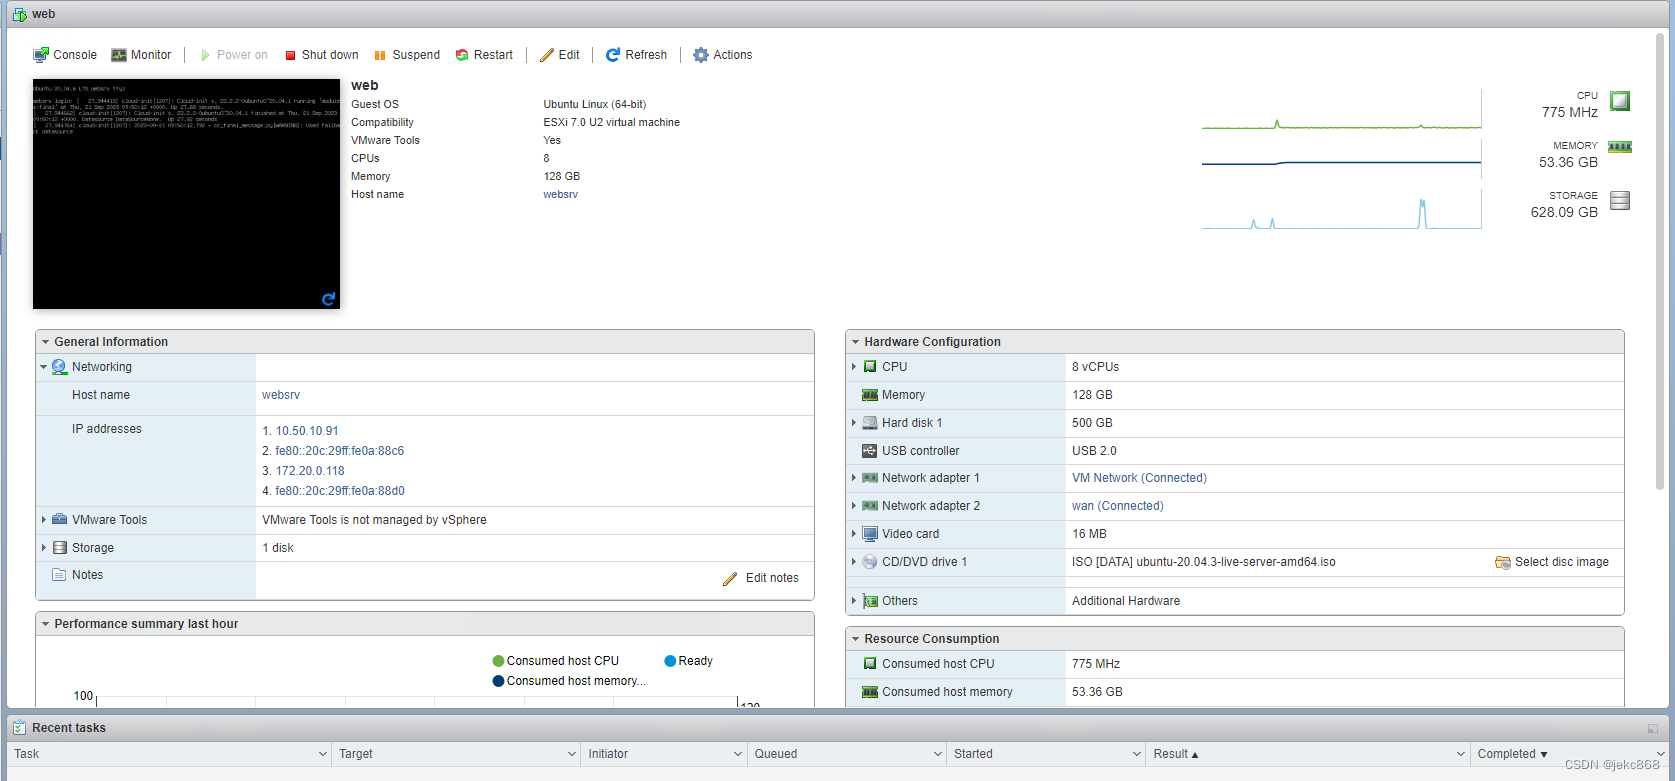Edit the VM settings
The height and width of the screenshot is (781, 1675).
(x=559, y=55)
